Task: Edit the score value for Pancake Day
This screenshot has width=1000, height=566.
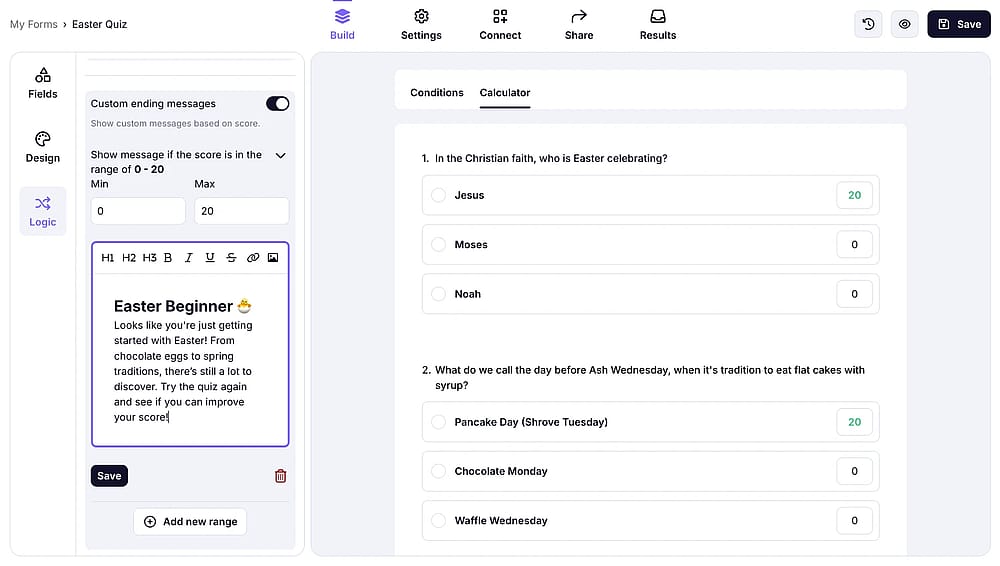Action: [854, 422]
